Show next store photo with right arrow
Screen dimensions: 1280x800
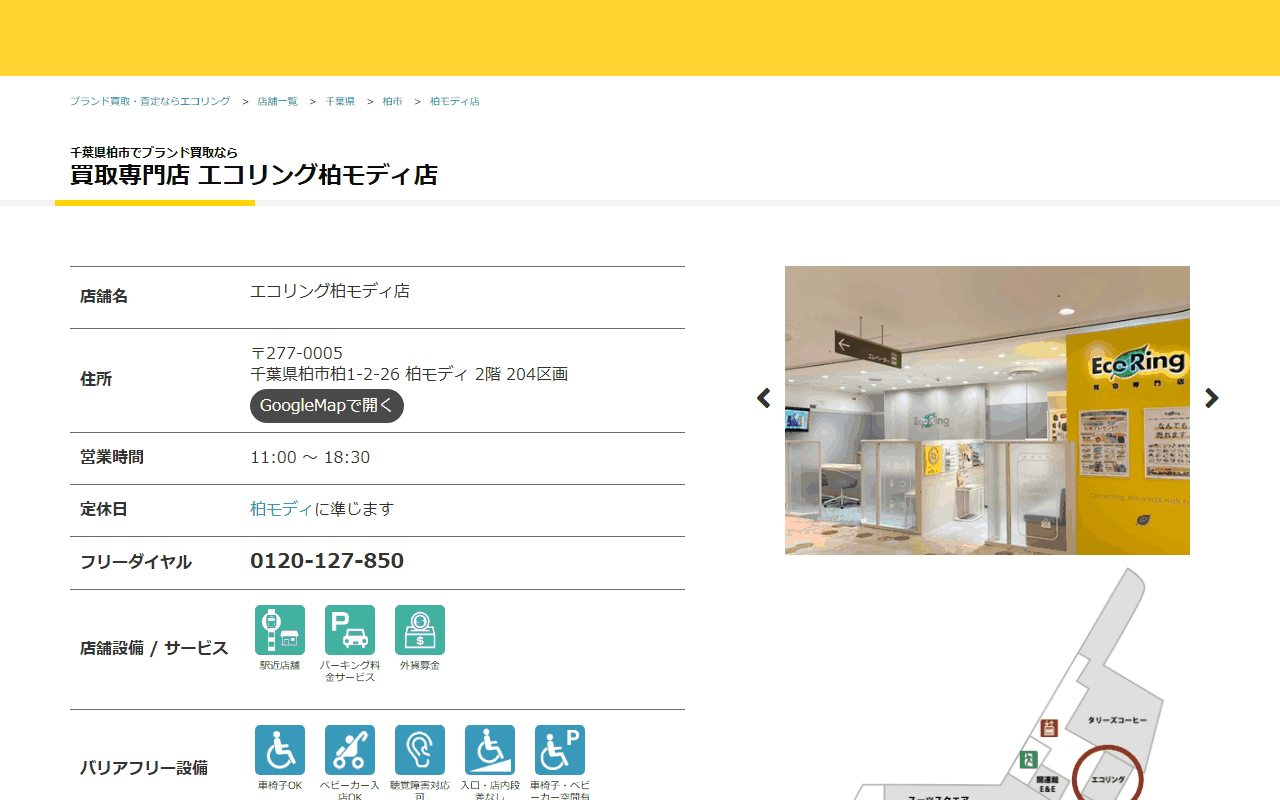[1212, 398]
